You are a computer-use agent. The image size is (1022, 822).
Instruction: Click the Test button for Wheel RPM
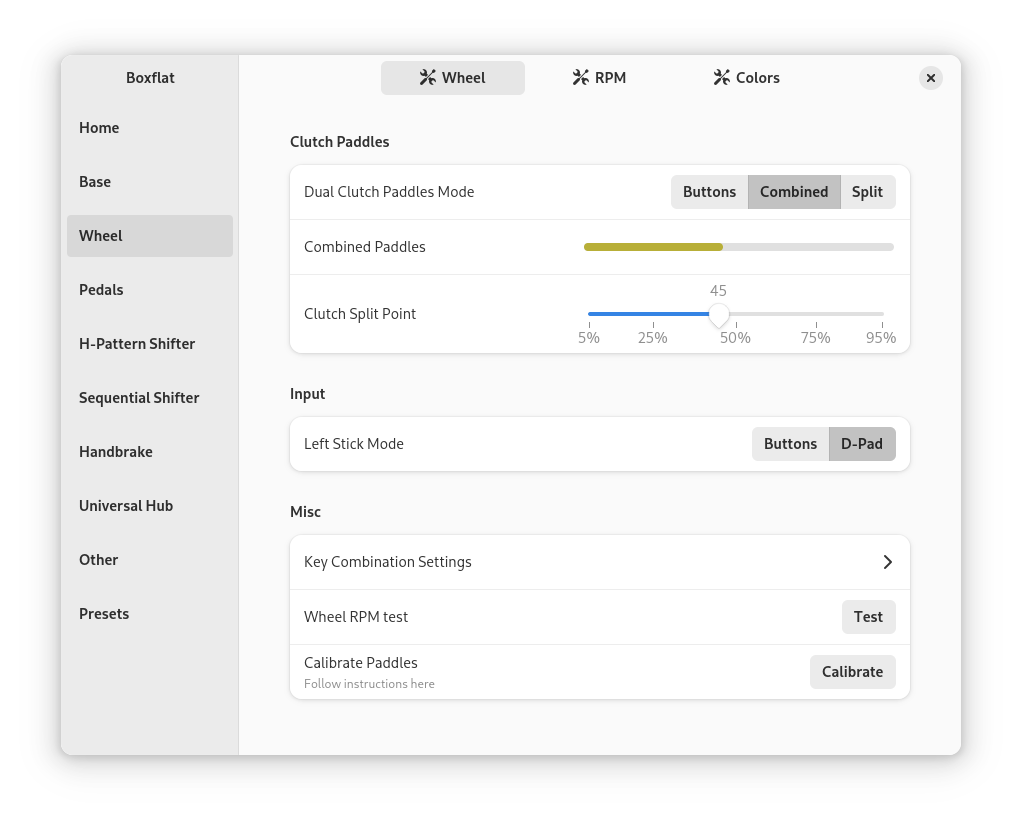click(868, 617)
